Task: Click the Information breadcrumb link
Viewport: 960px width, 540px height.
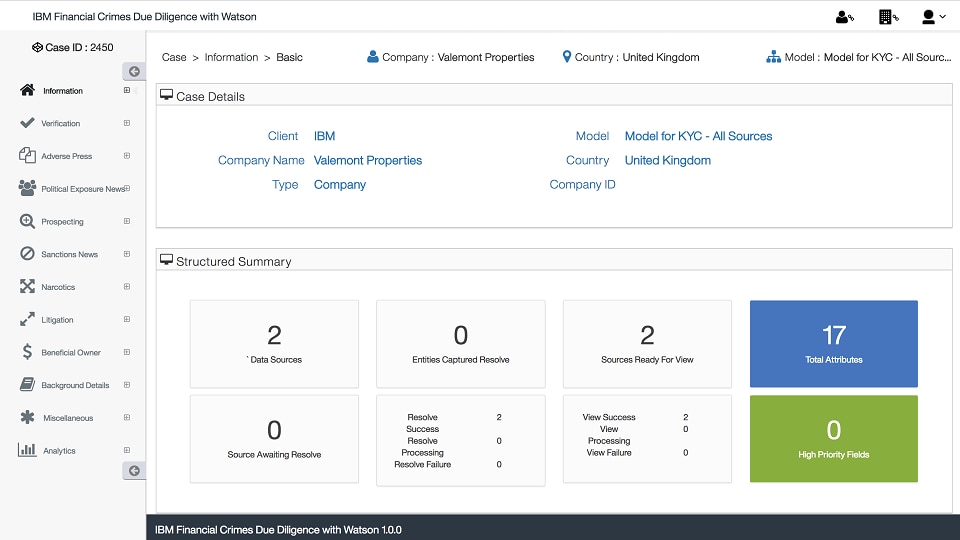Action: pos(231,57)
